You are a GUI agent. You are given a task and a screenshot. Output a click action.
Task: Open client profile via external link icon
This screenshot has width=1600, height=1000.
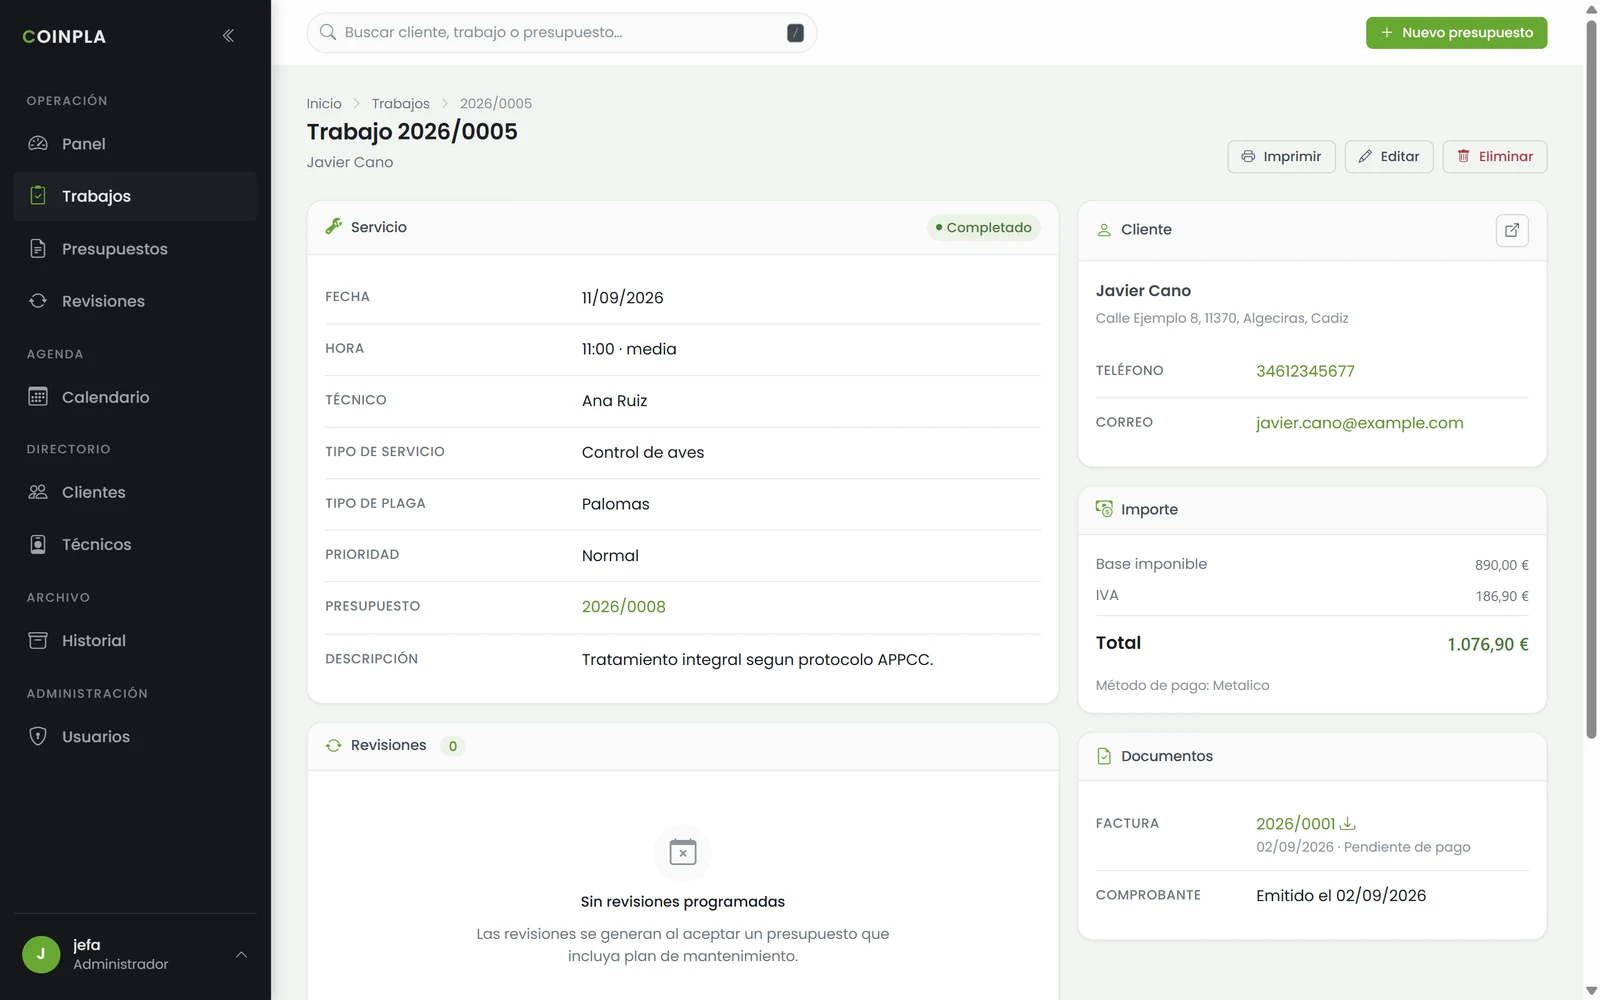click(x=1512, y=230)
